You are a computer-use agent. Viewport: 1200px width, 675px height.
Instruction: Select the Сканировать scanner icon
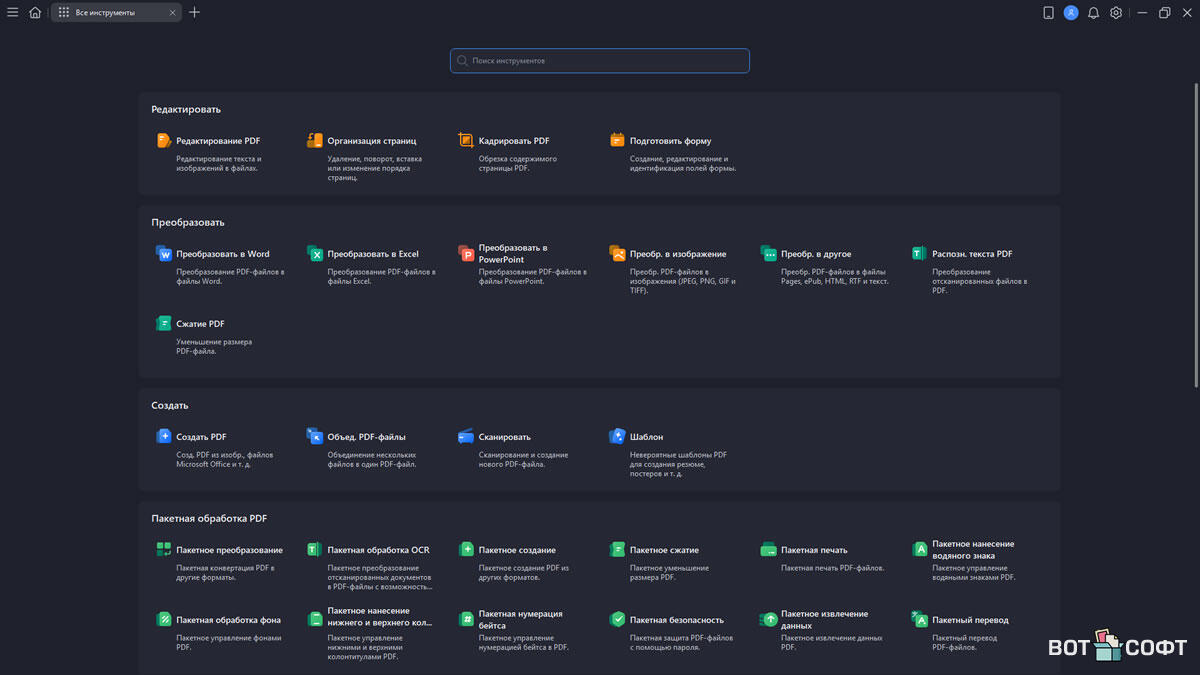click(x=466, y=437)
